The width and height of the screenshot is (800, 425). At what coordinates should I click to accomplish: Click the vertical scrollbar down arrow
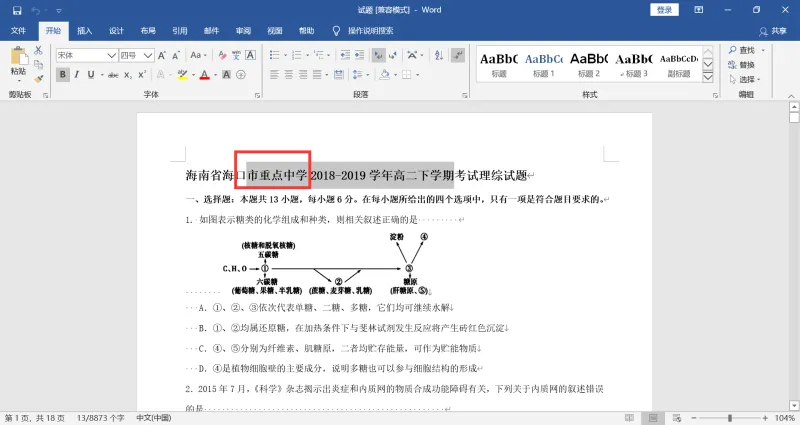[x=794, y=406]
